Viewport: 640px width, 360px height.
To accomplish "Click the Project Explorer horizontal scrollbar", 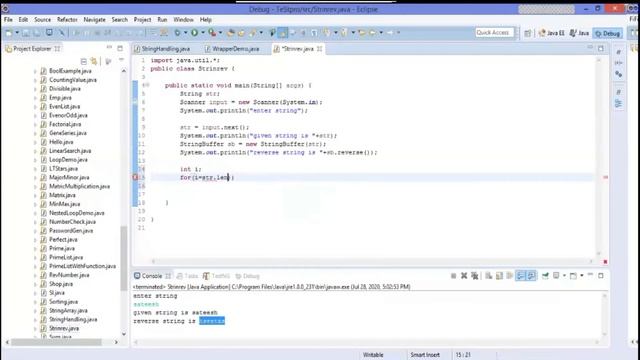I will coord(56,342).
